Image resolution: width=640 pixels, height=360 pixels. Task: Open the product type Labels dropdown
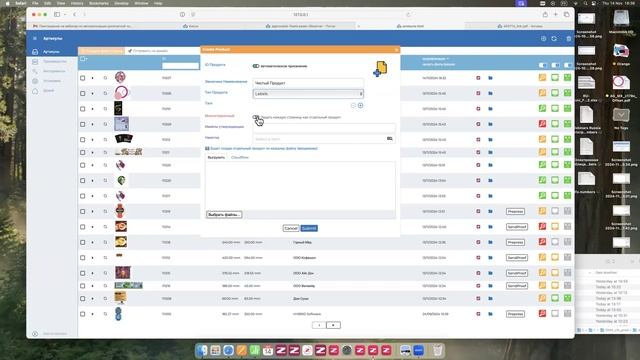pyautogui.click(x=308, y=93)
